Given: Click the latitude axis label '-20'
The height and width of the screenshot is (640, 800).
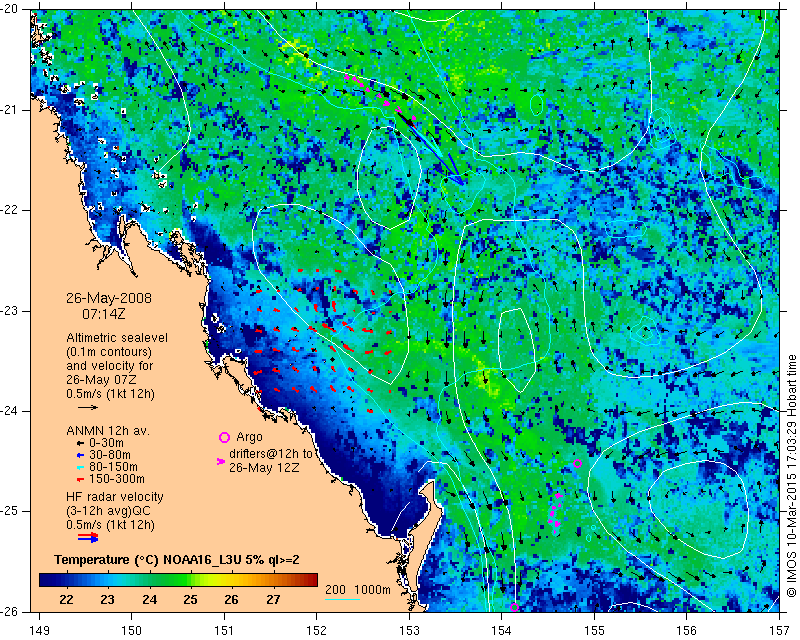Looking at the screenshot, I should (x=10, y=9).
